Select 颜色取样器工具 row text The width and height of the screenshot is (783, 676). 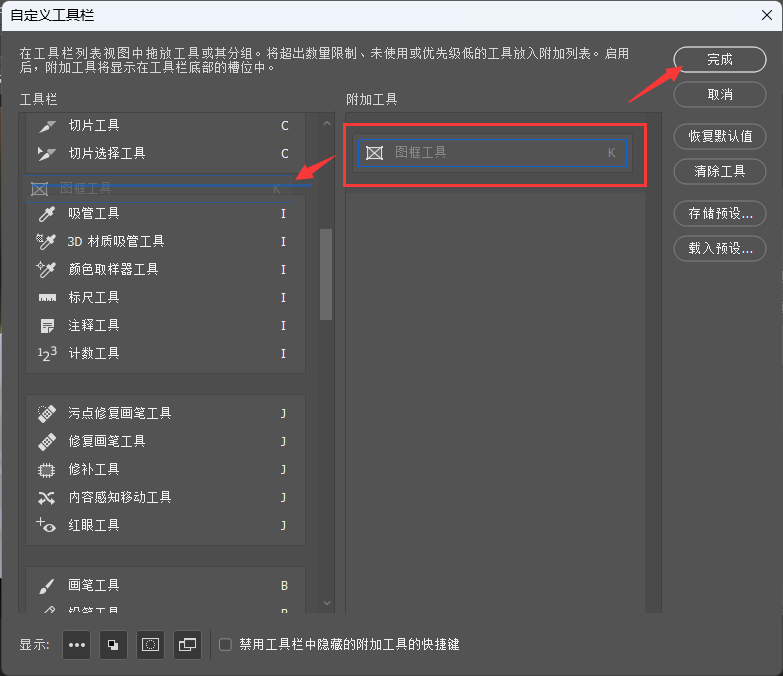113,270
